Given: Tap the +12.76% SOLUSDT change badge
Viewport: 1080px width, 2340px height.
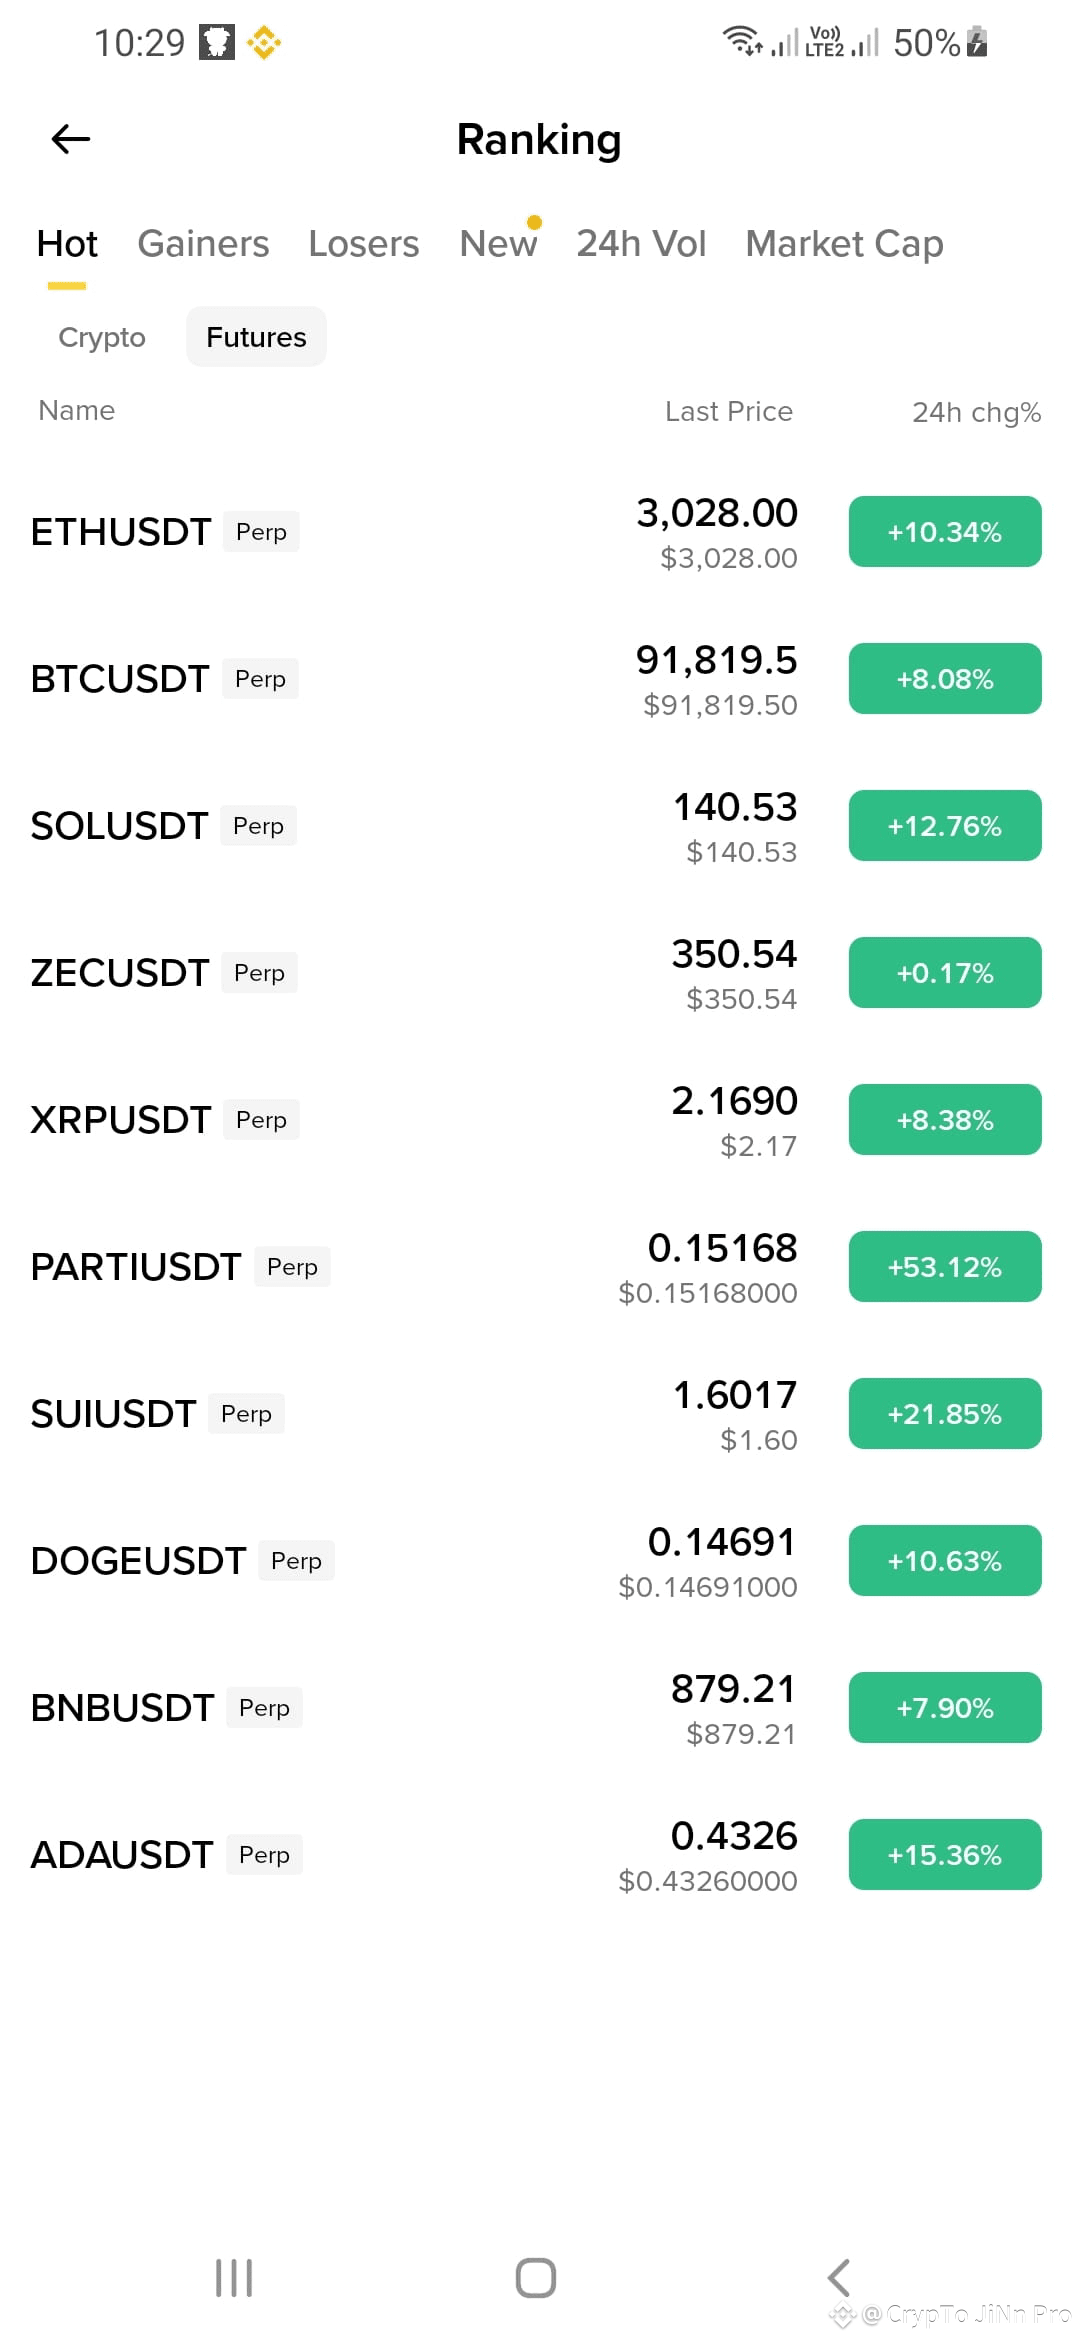Looking at the screenshot, I should [x=945, y=826].
